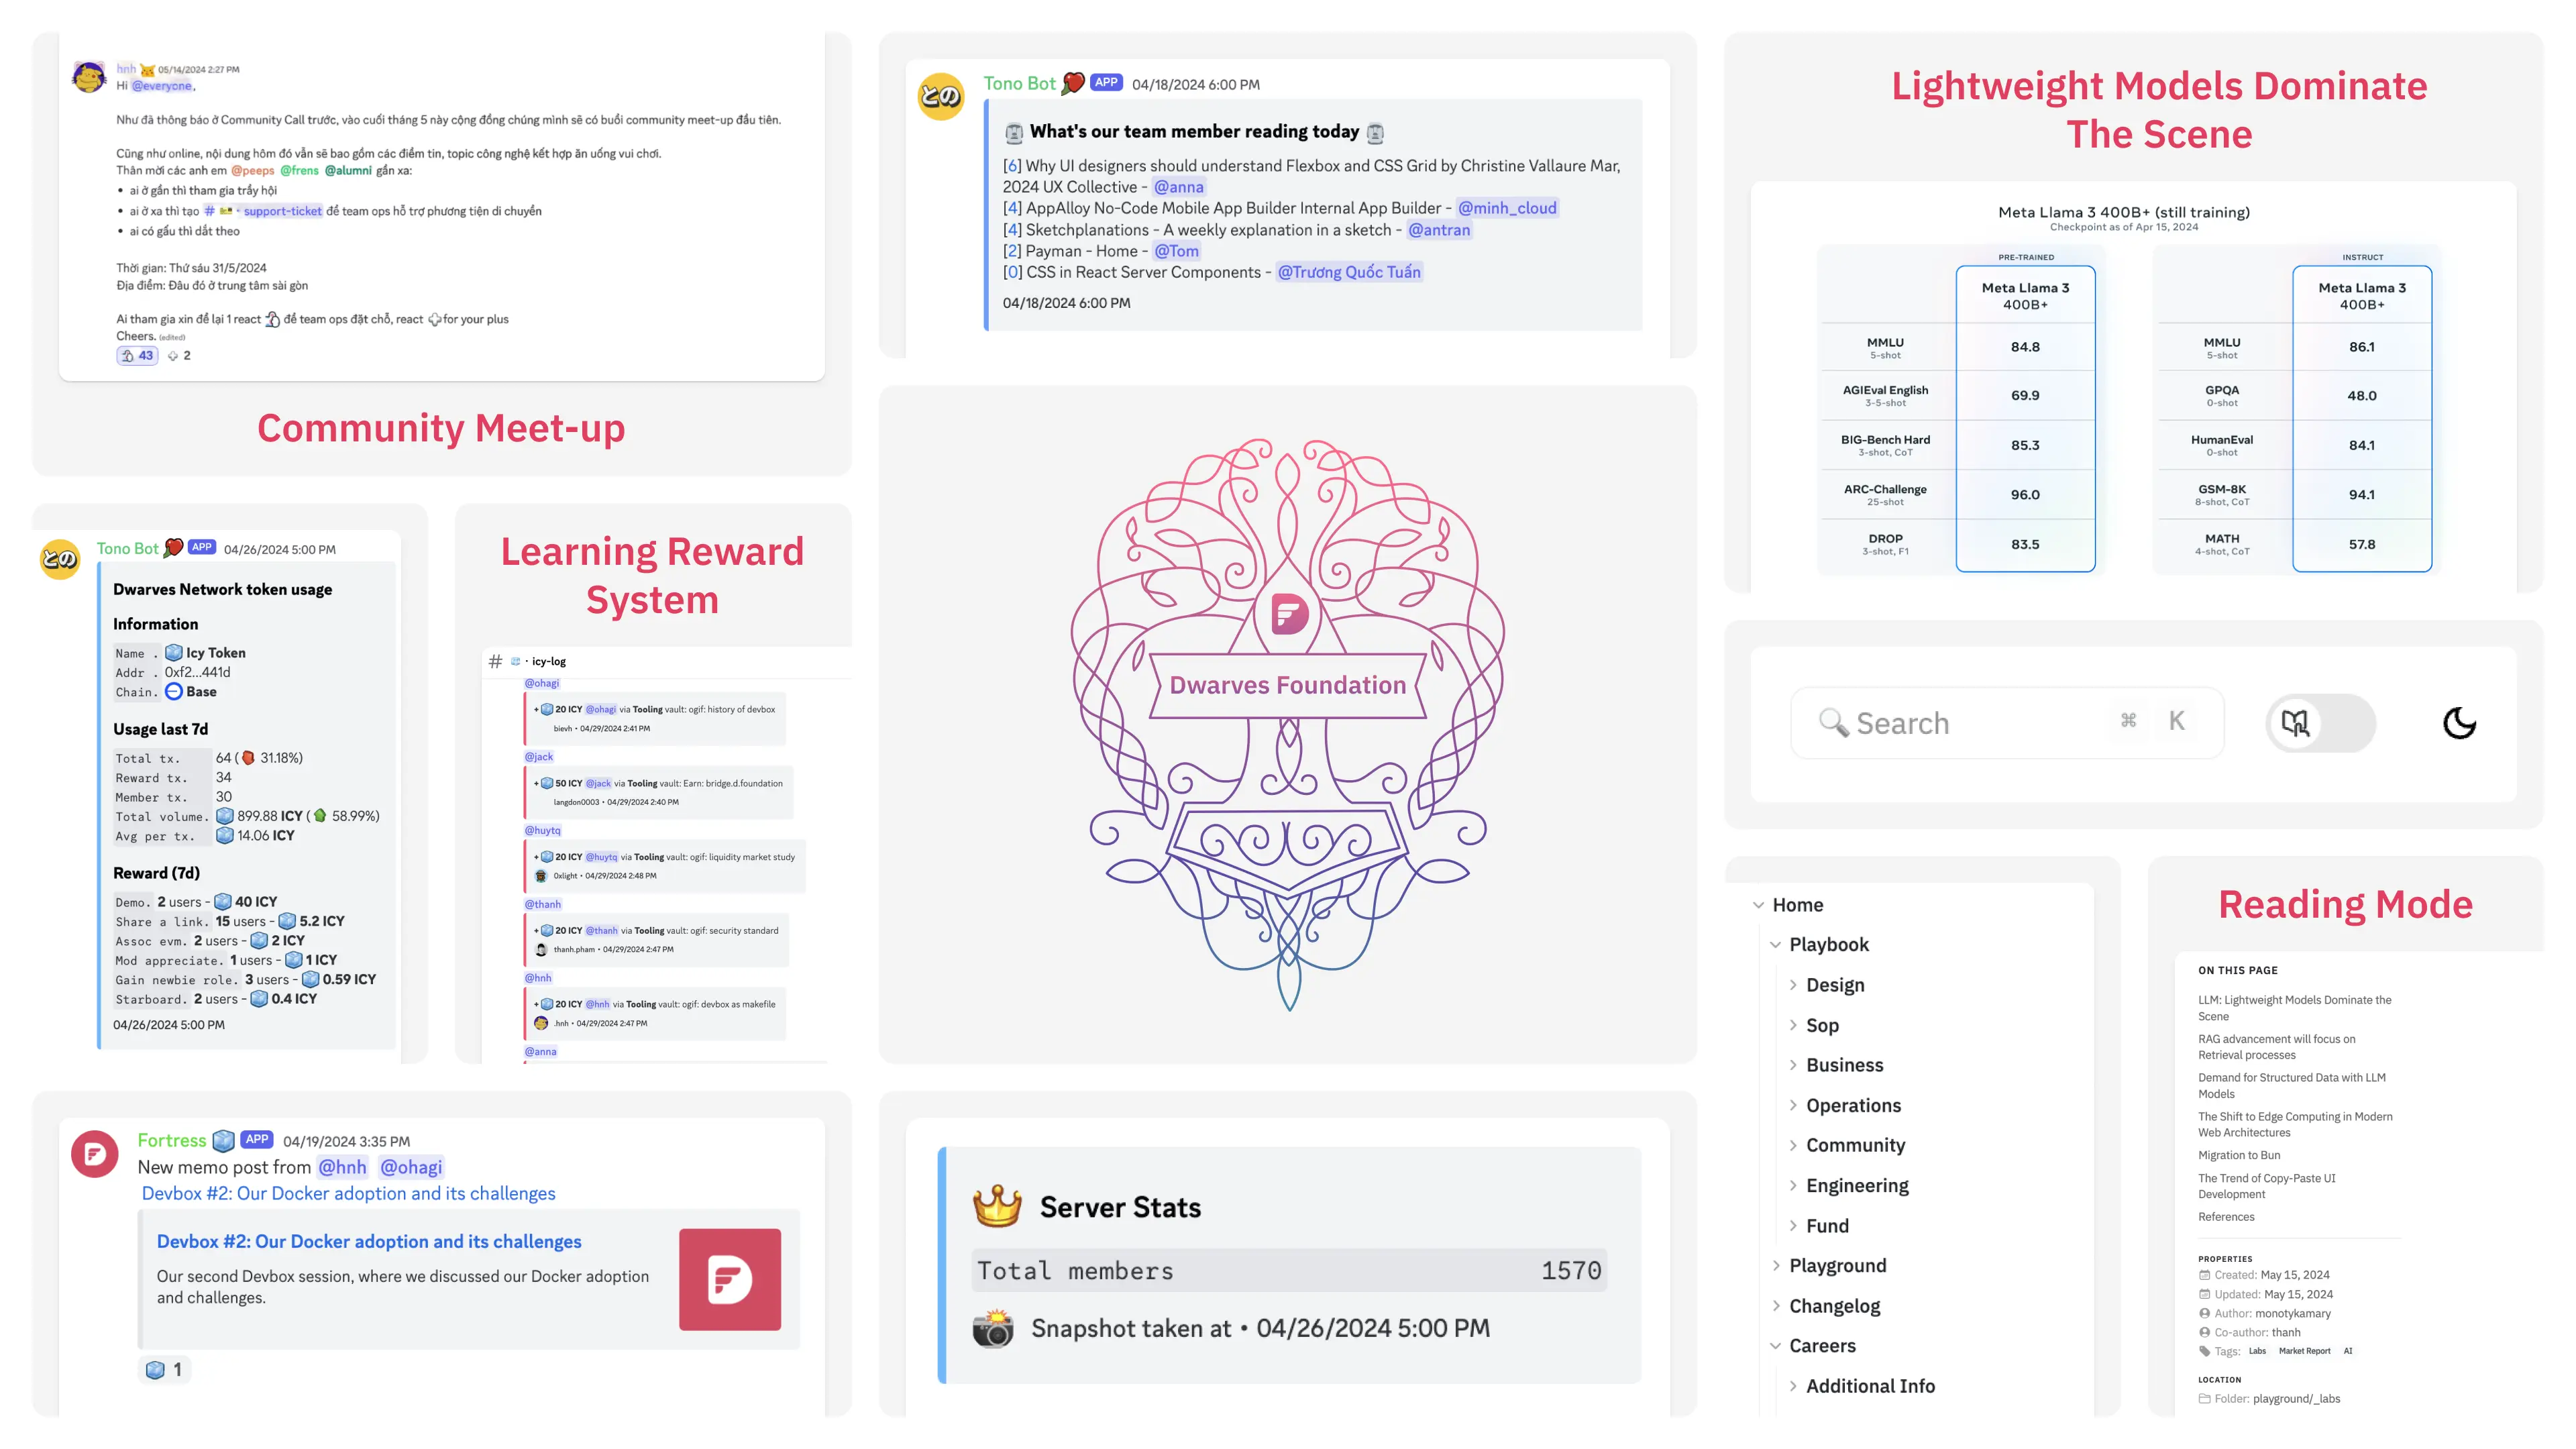
Task: Click the hnh user avatar
Action: pyautogui.click(x=90, y=78)
